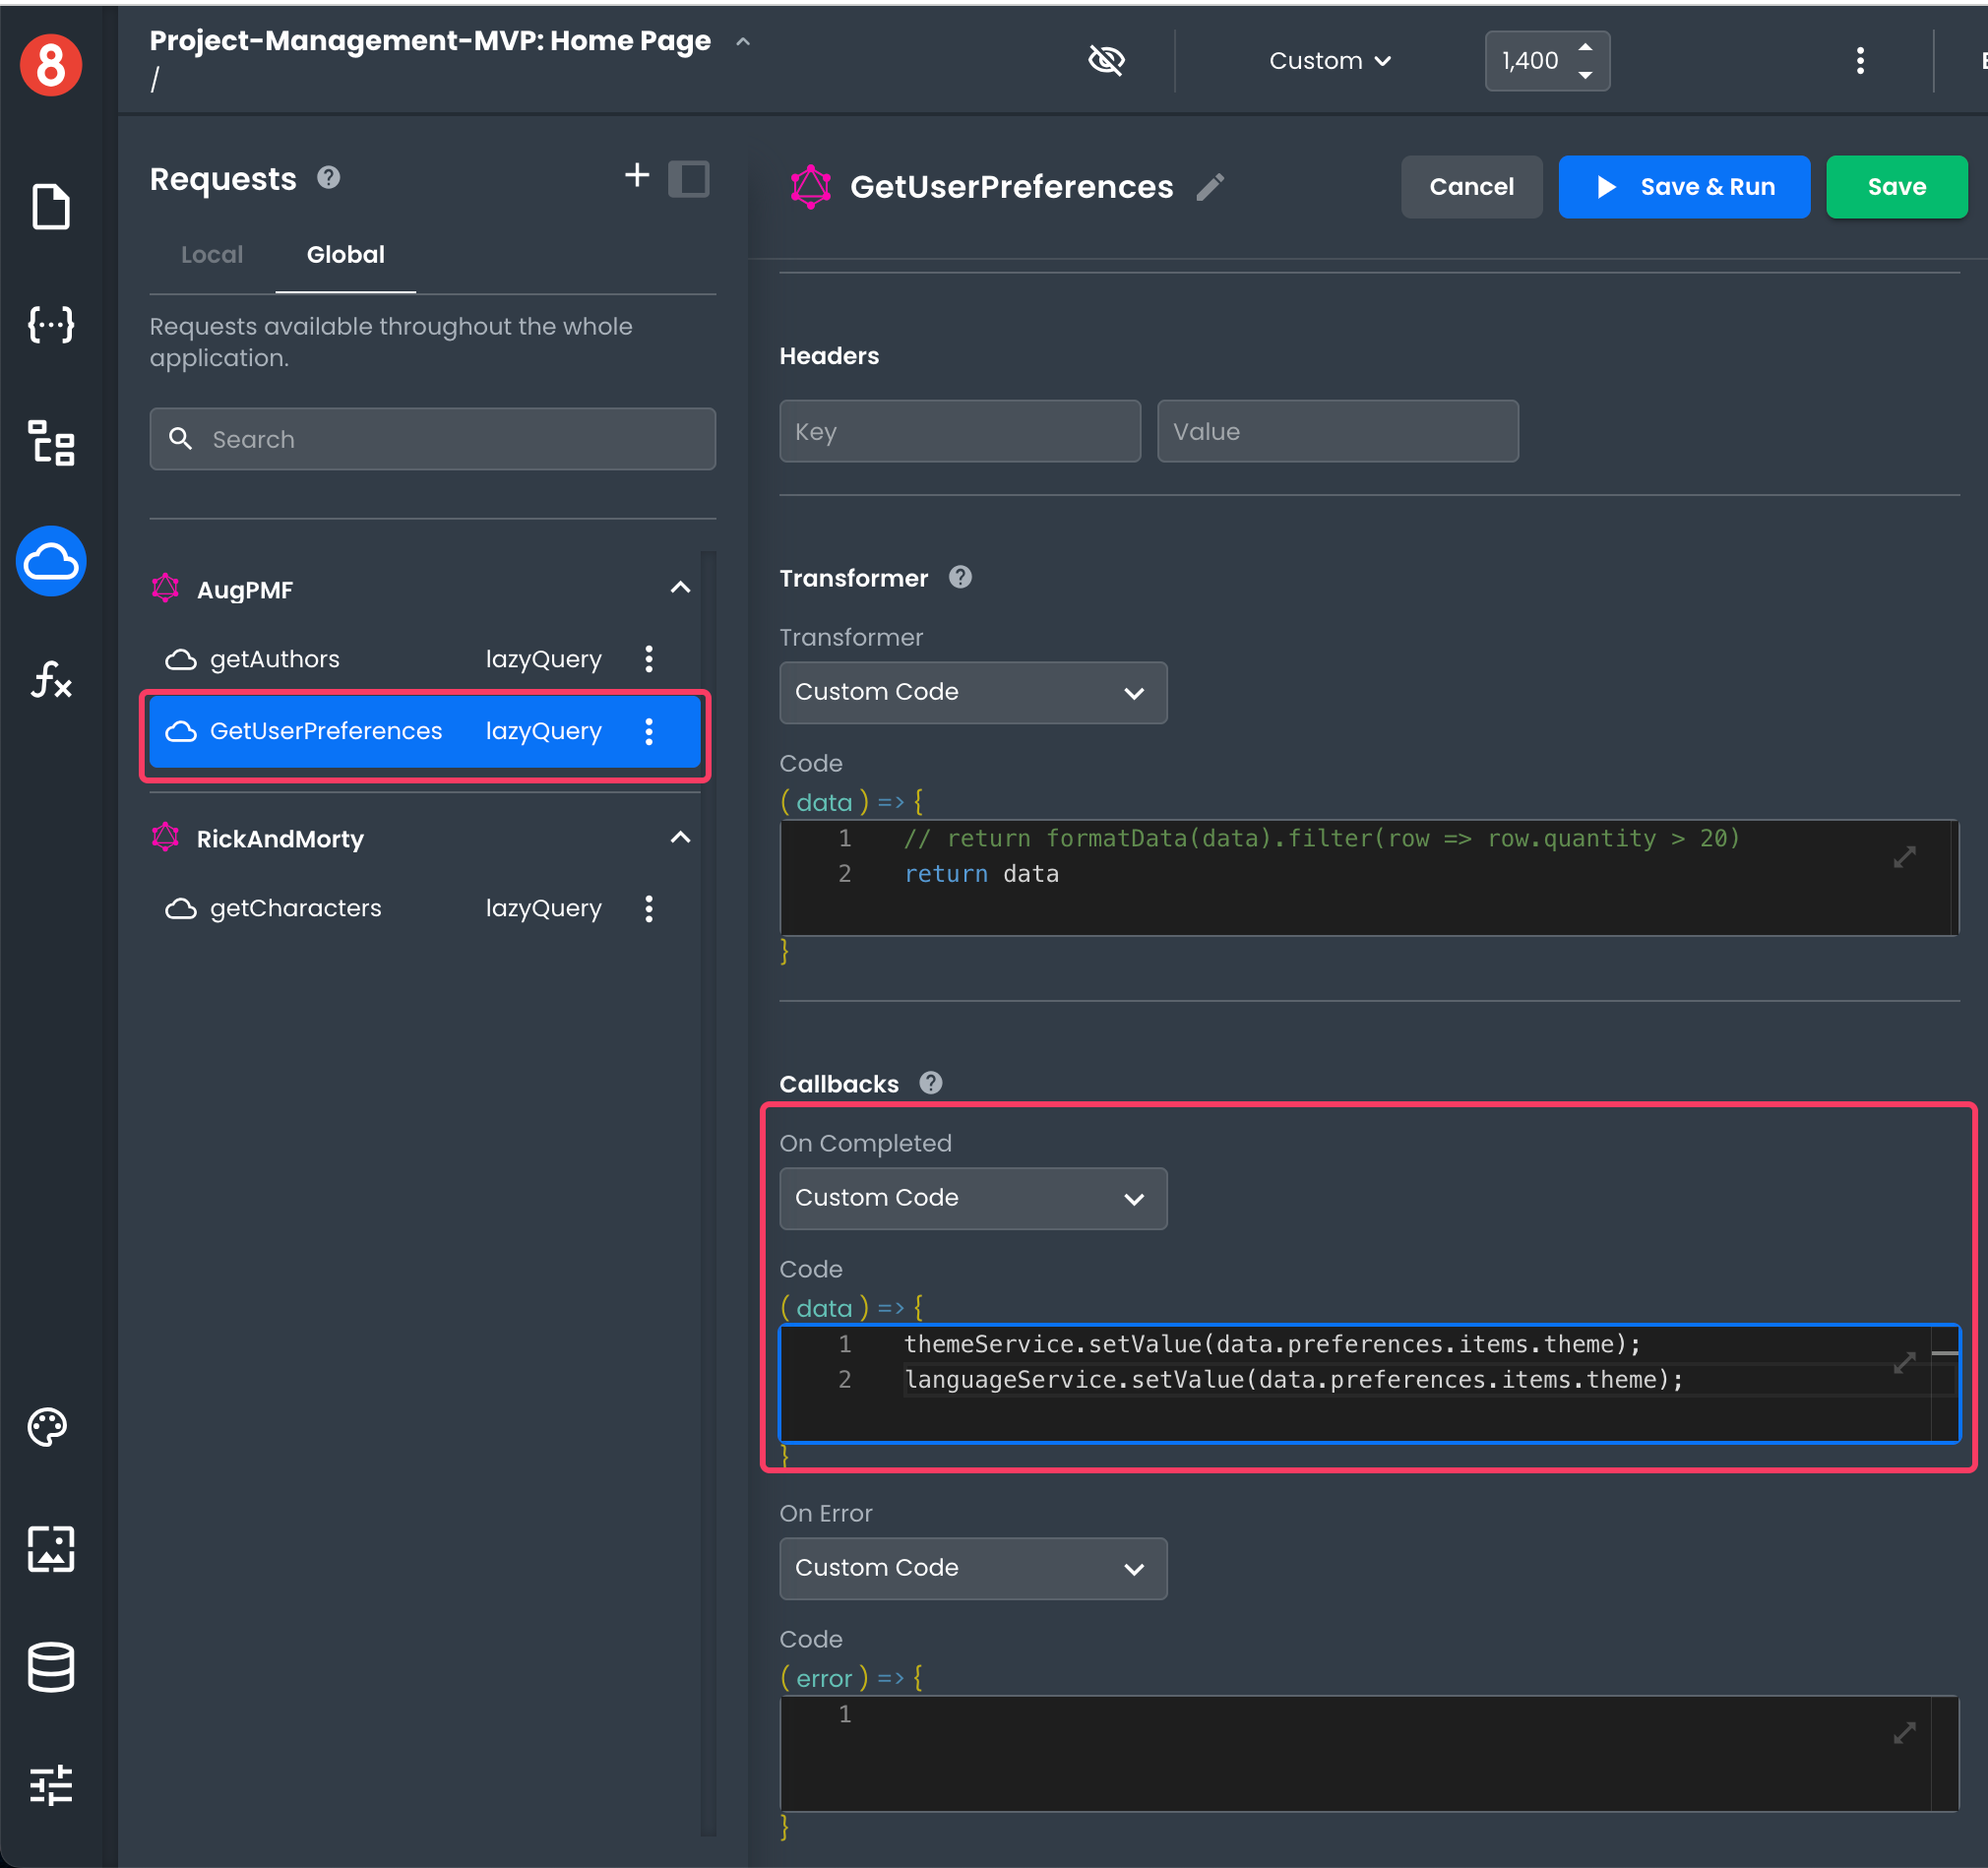Viewport: 1988px width, 1868px height.
Task: Open the State curly braces icon
Action: coord(50,324)
